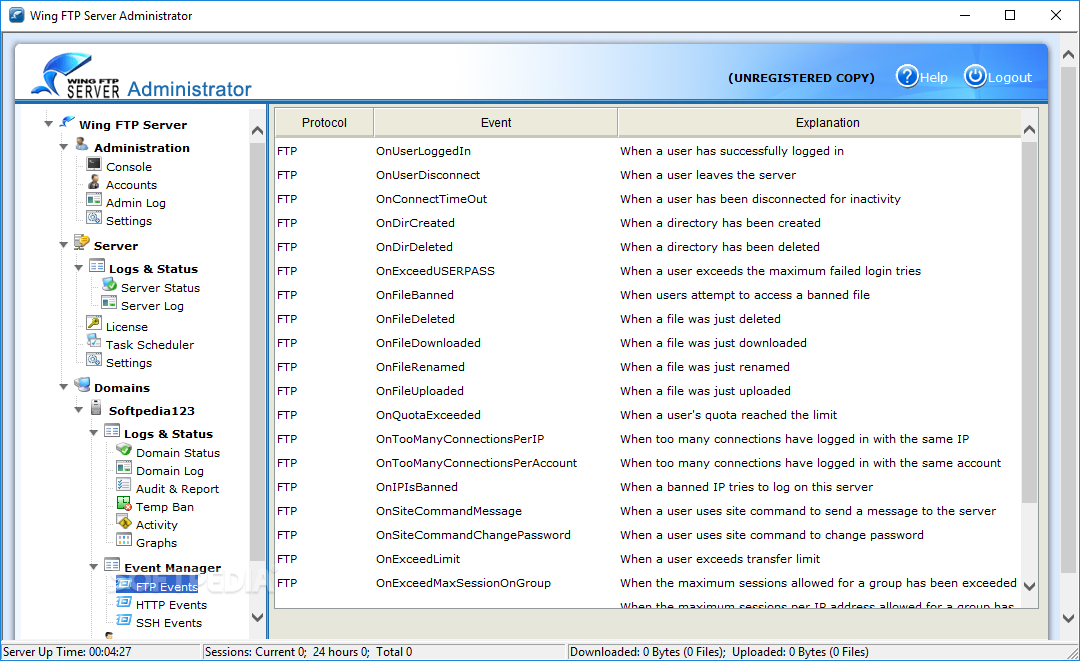Select the OnQuotaExceeded event

point(647,415)
